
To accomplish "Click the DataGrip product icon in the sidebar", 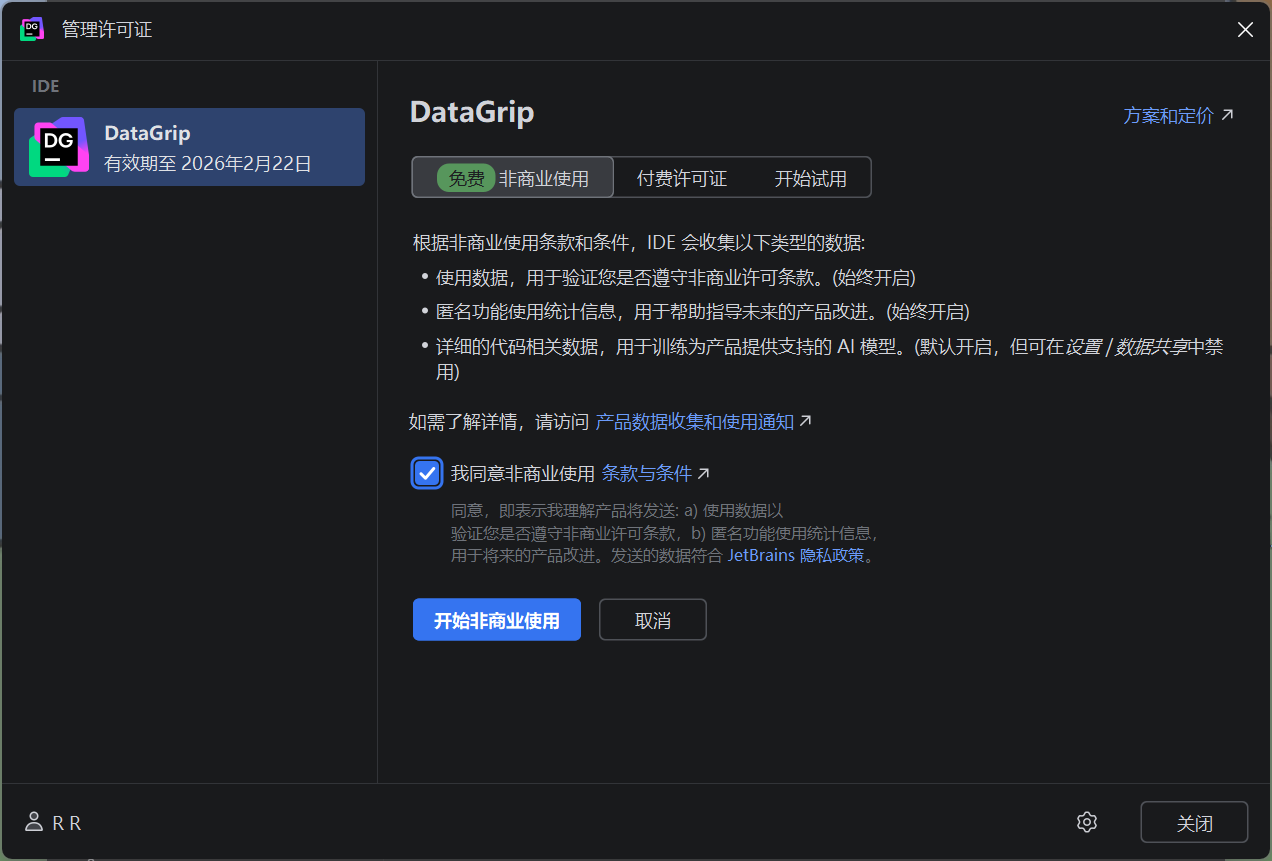I will point(59,147).
